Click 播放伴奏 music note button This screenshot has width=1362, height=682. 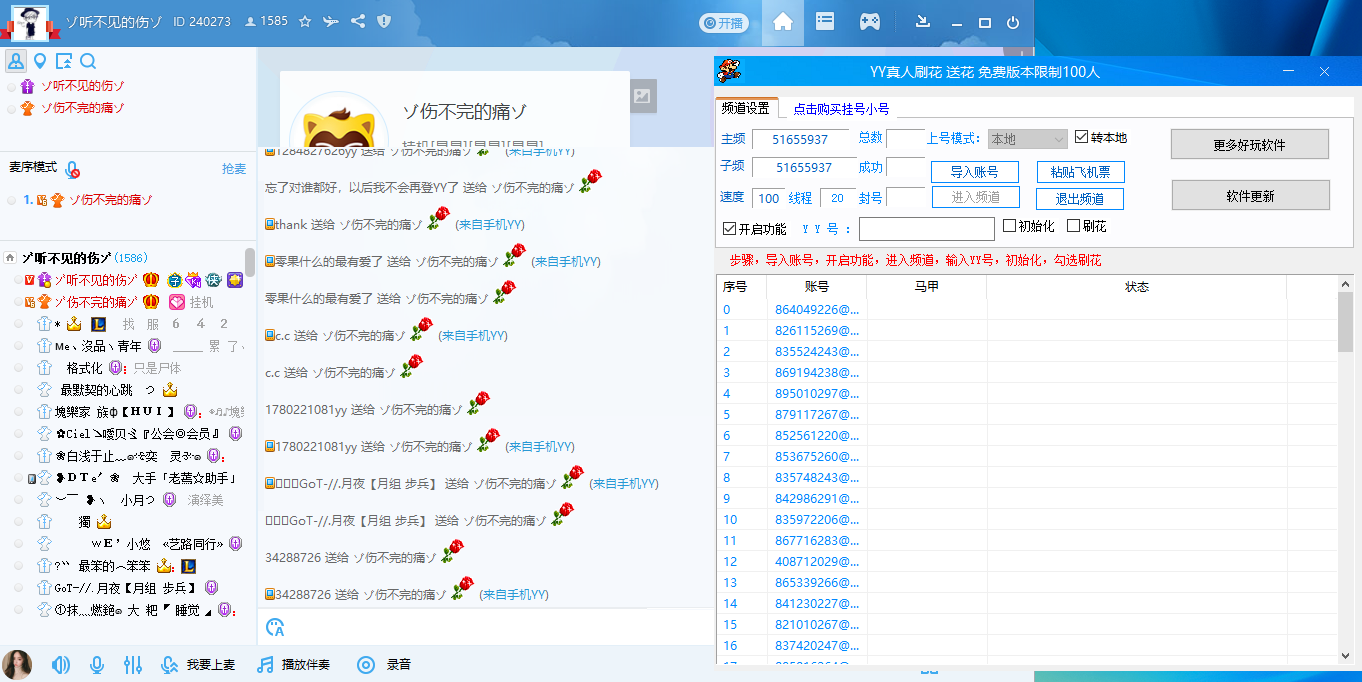[x=293, y=664]
